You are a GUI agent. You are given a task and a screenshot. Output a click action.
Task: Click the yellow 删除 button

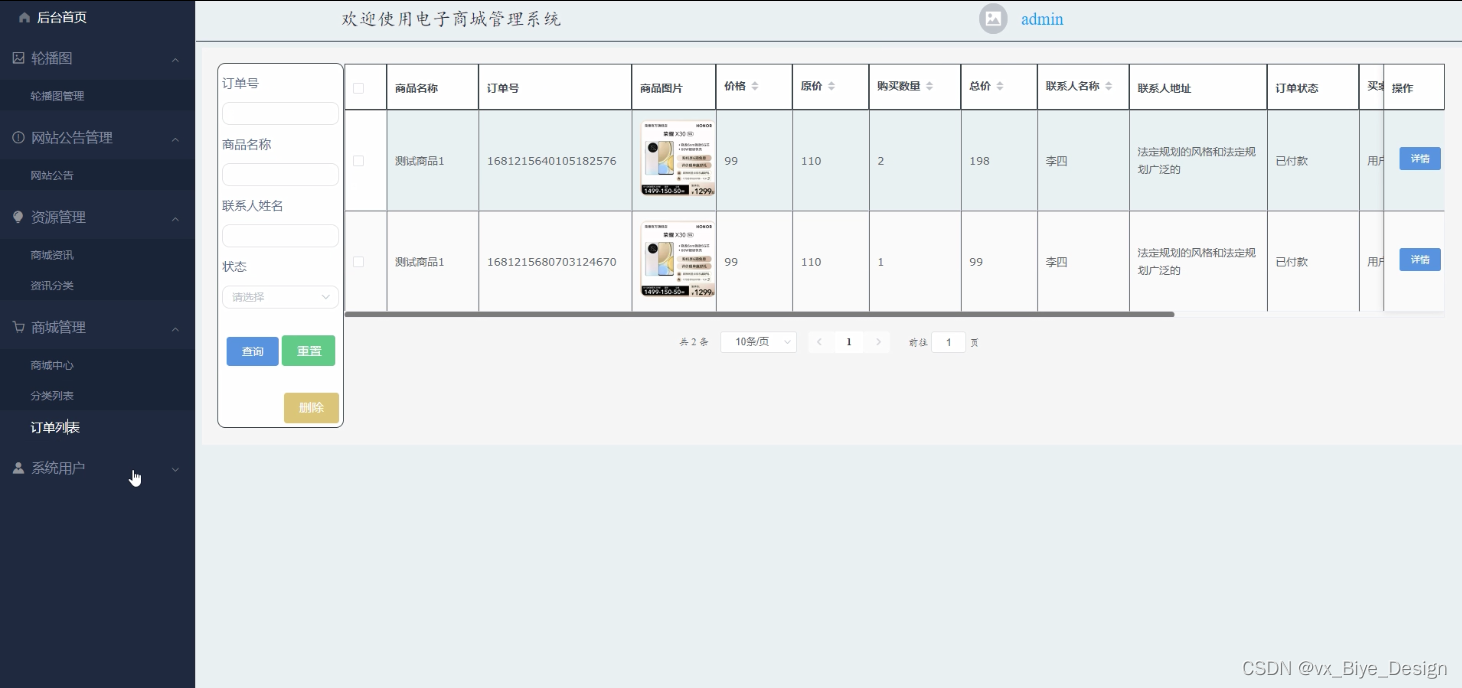(x=311, y=408)
